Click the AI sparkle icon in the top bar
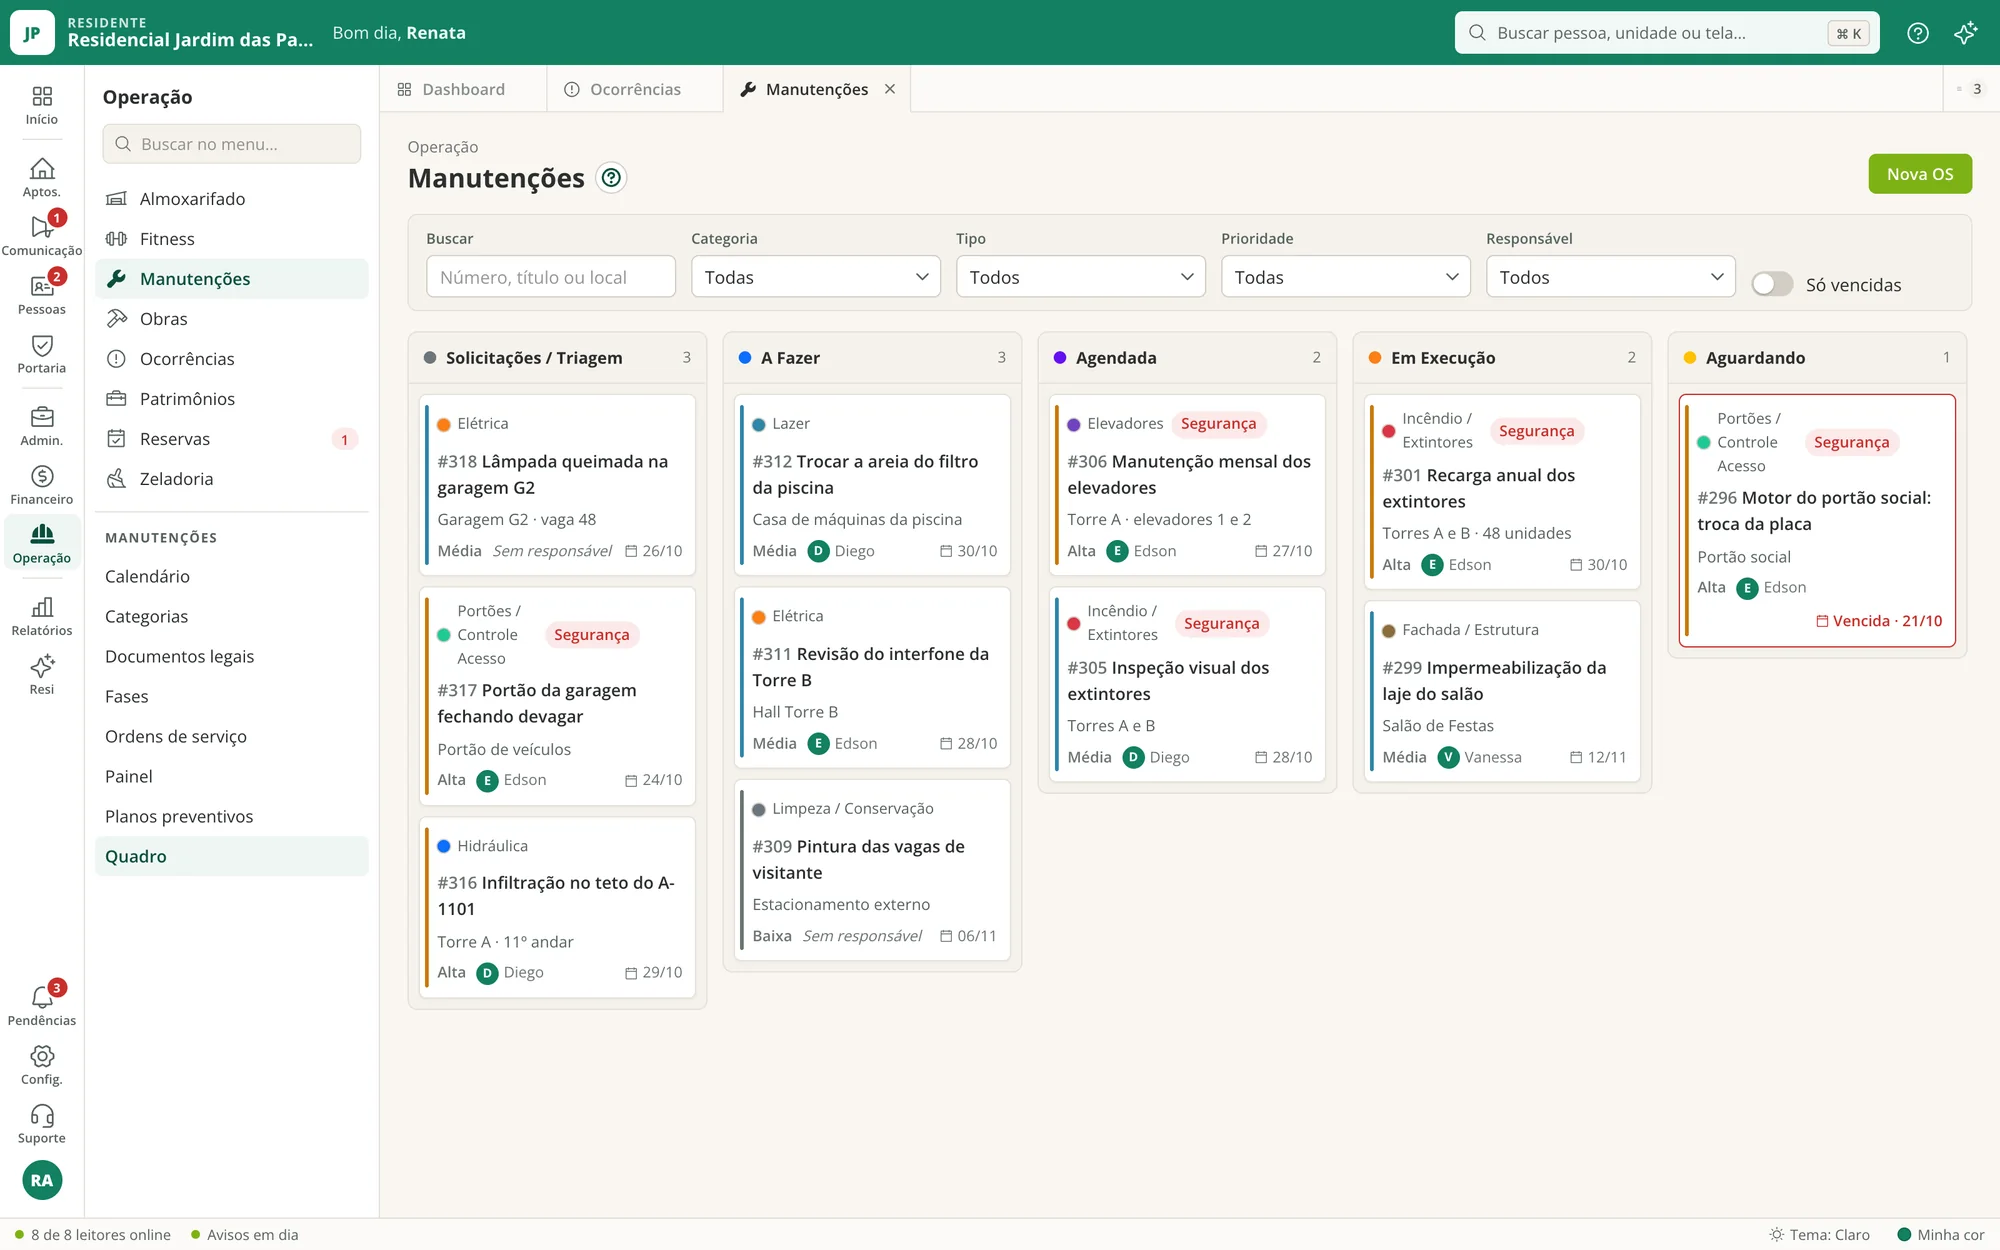 click(x=1965, y=33)
